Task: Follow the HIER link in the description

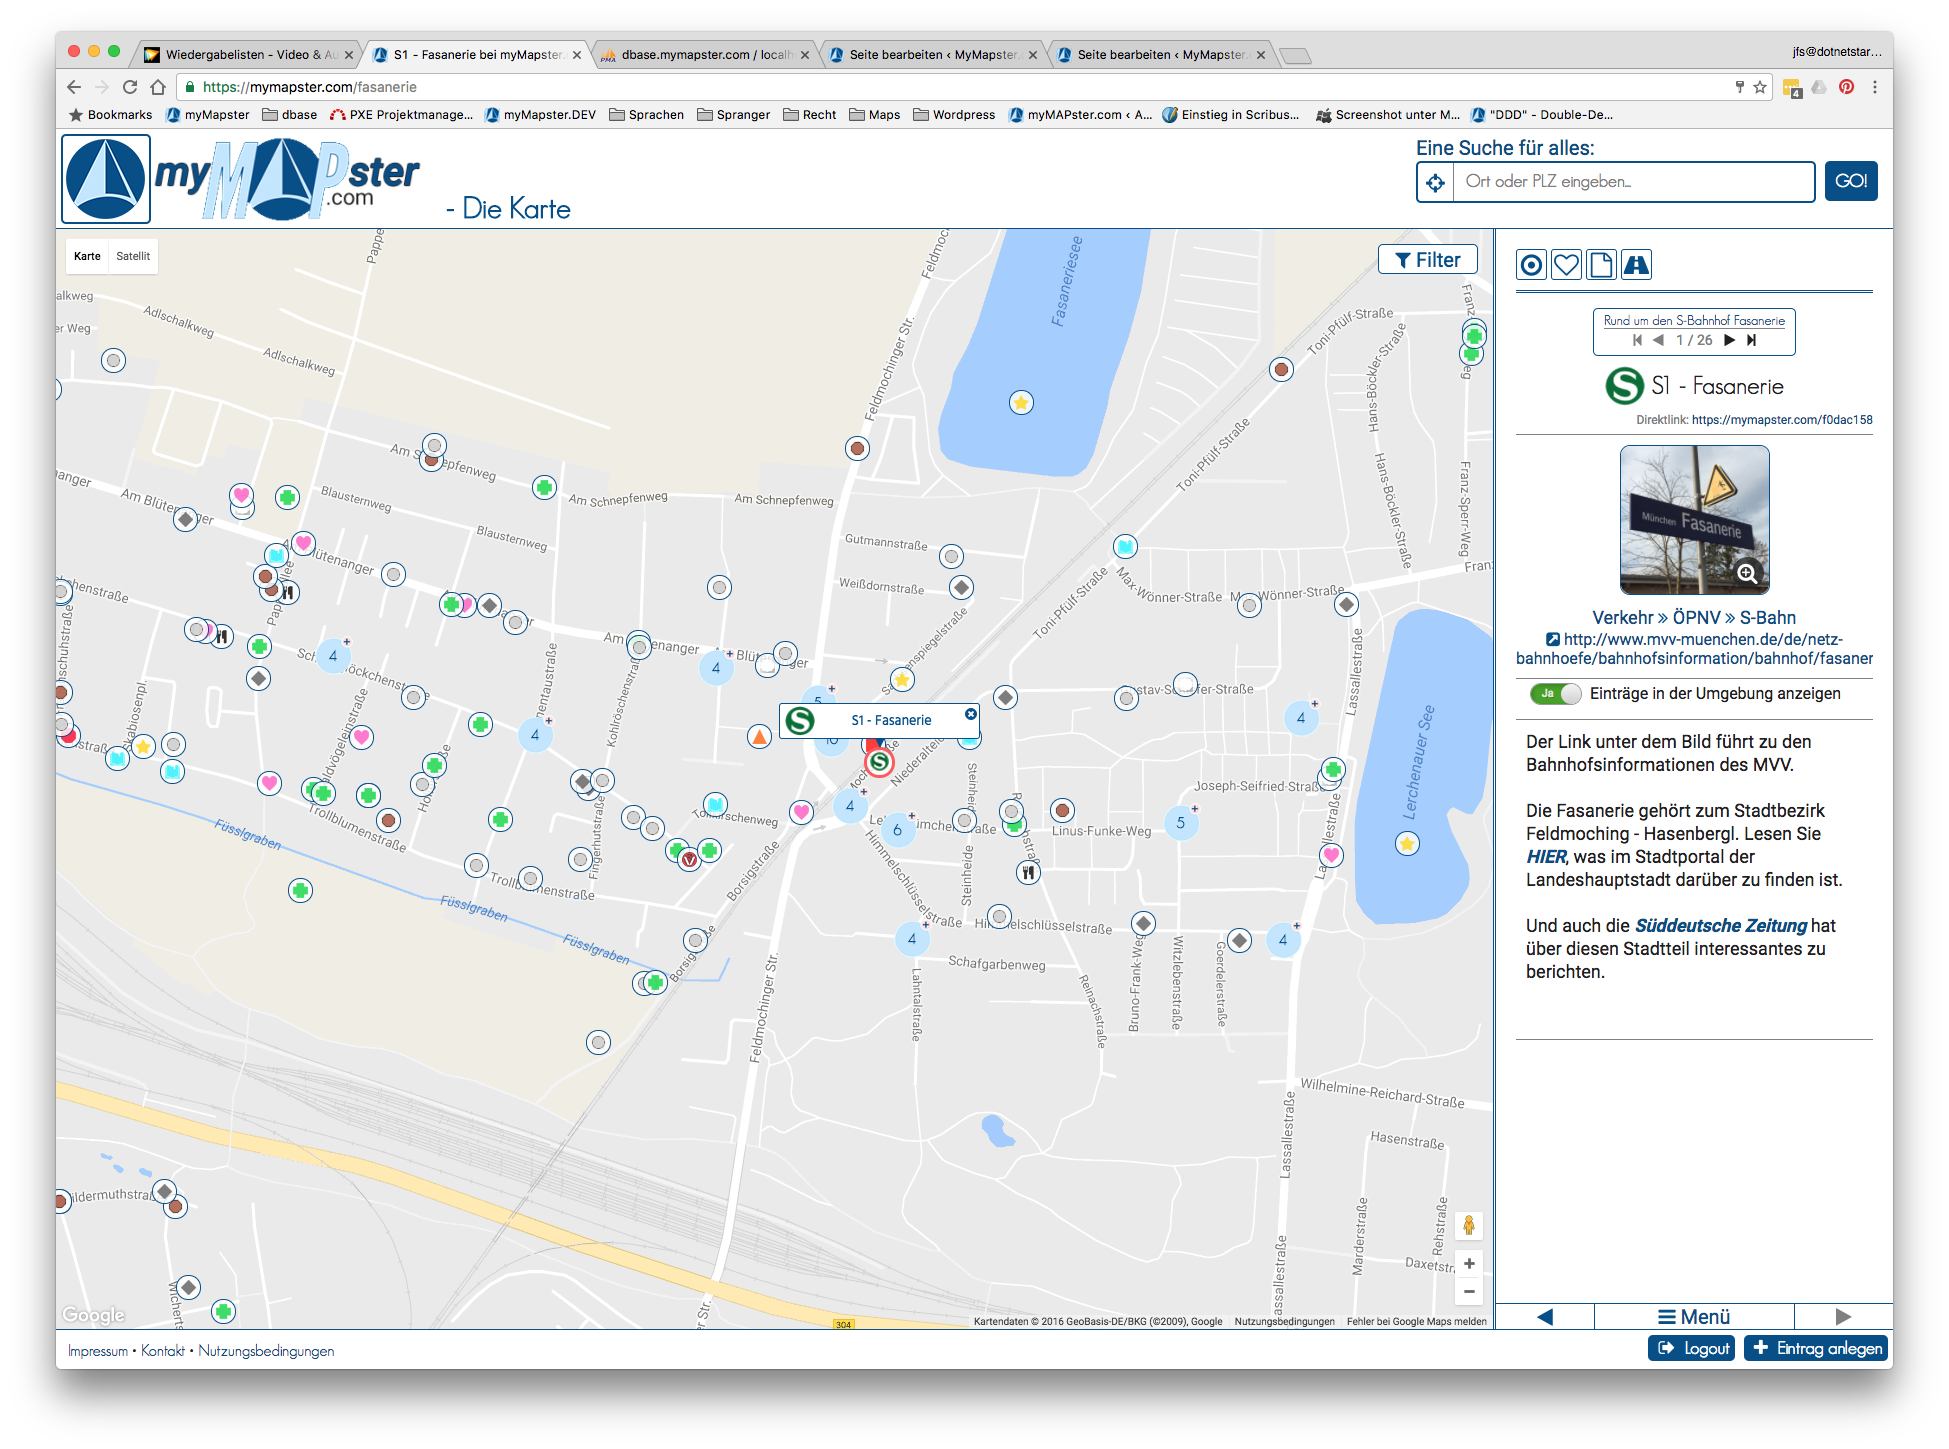Action: point(1545,857)
